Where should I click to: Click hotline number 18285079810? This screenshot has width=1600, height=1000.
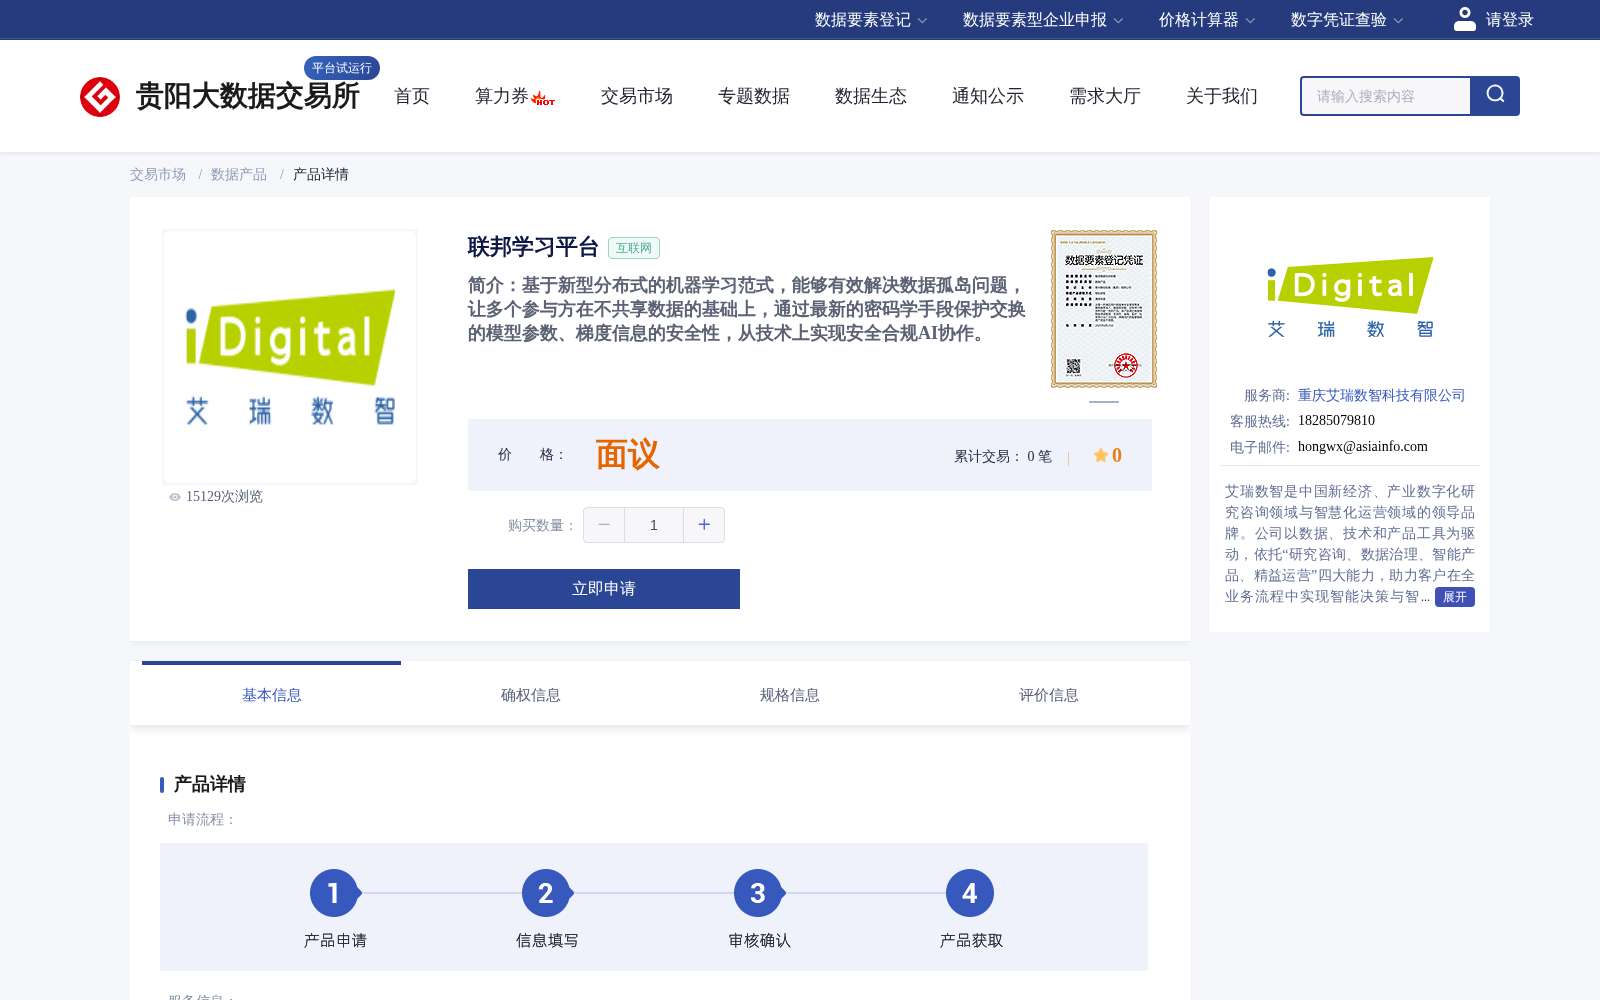pyautogui.click(x=1336, y=421)
